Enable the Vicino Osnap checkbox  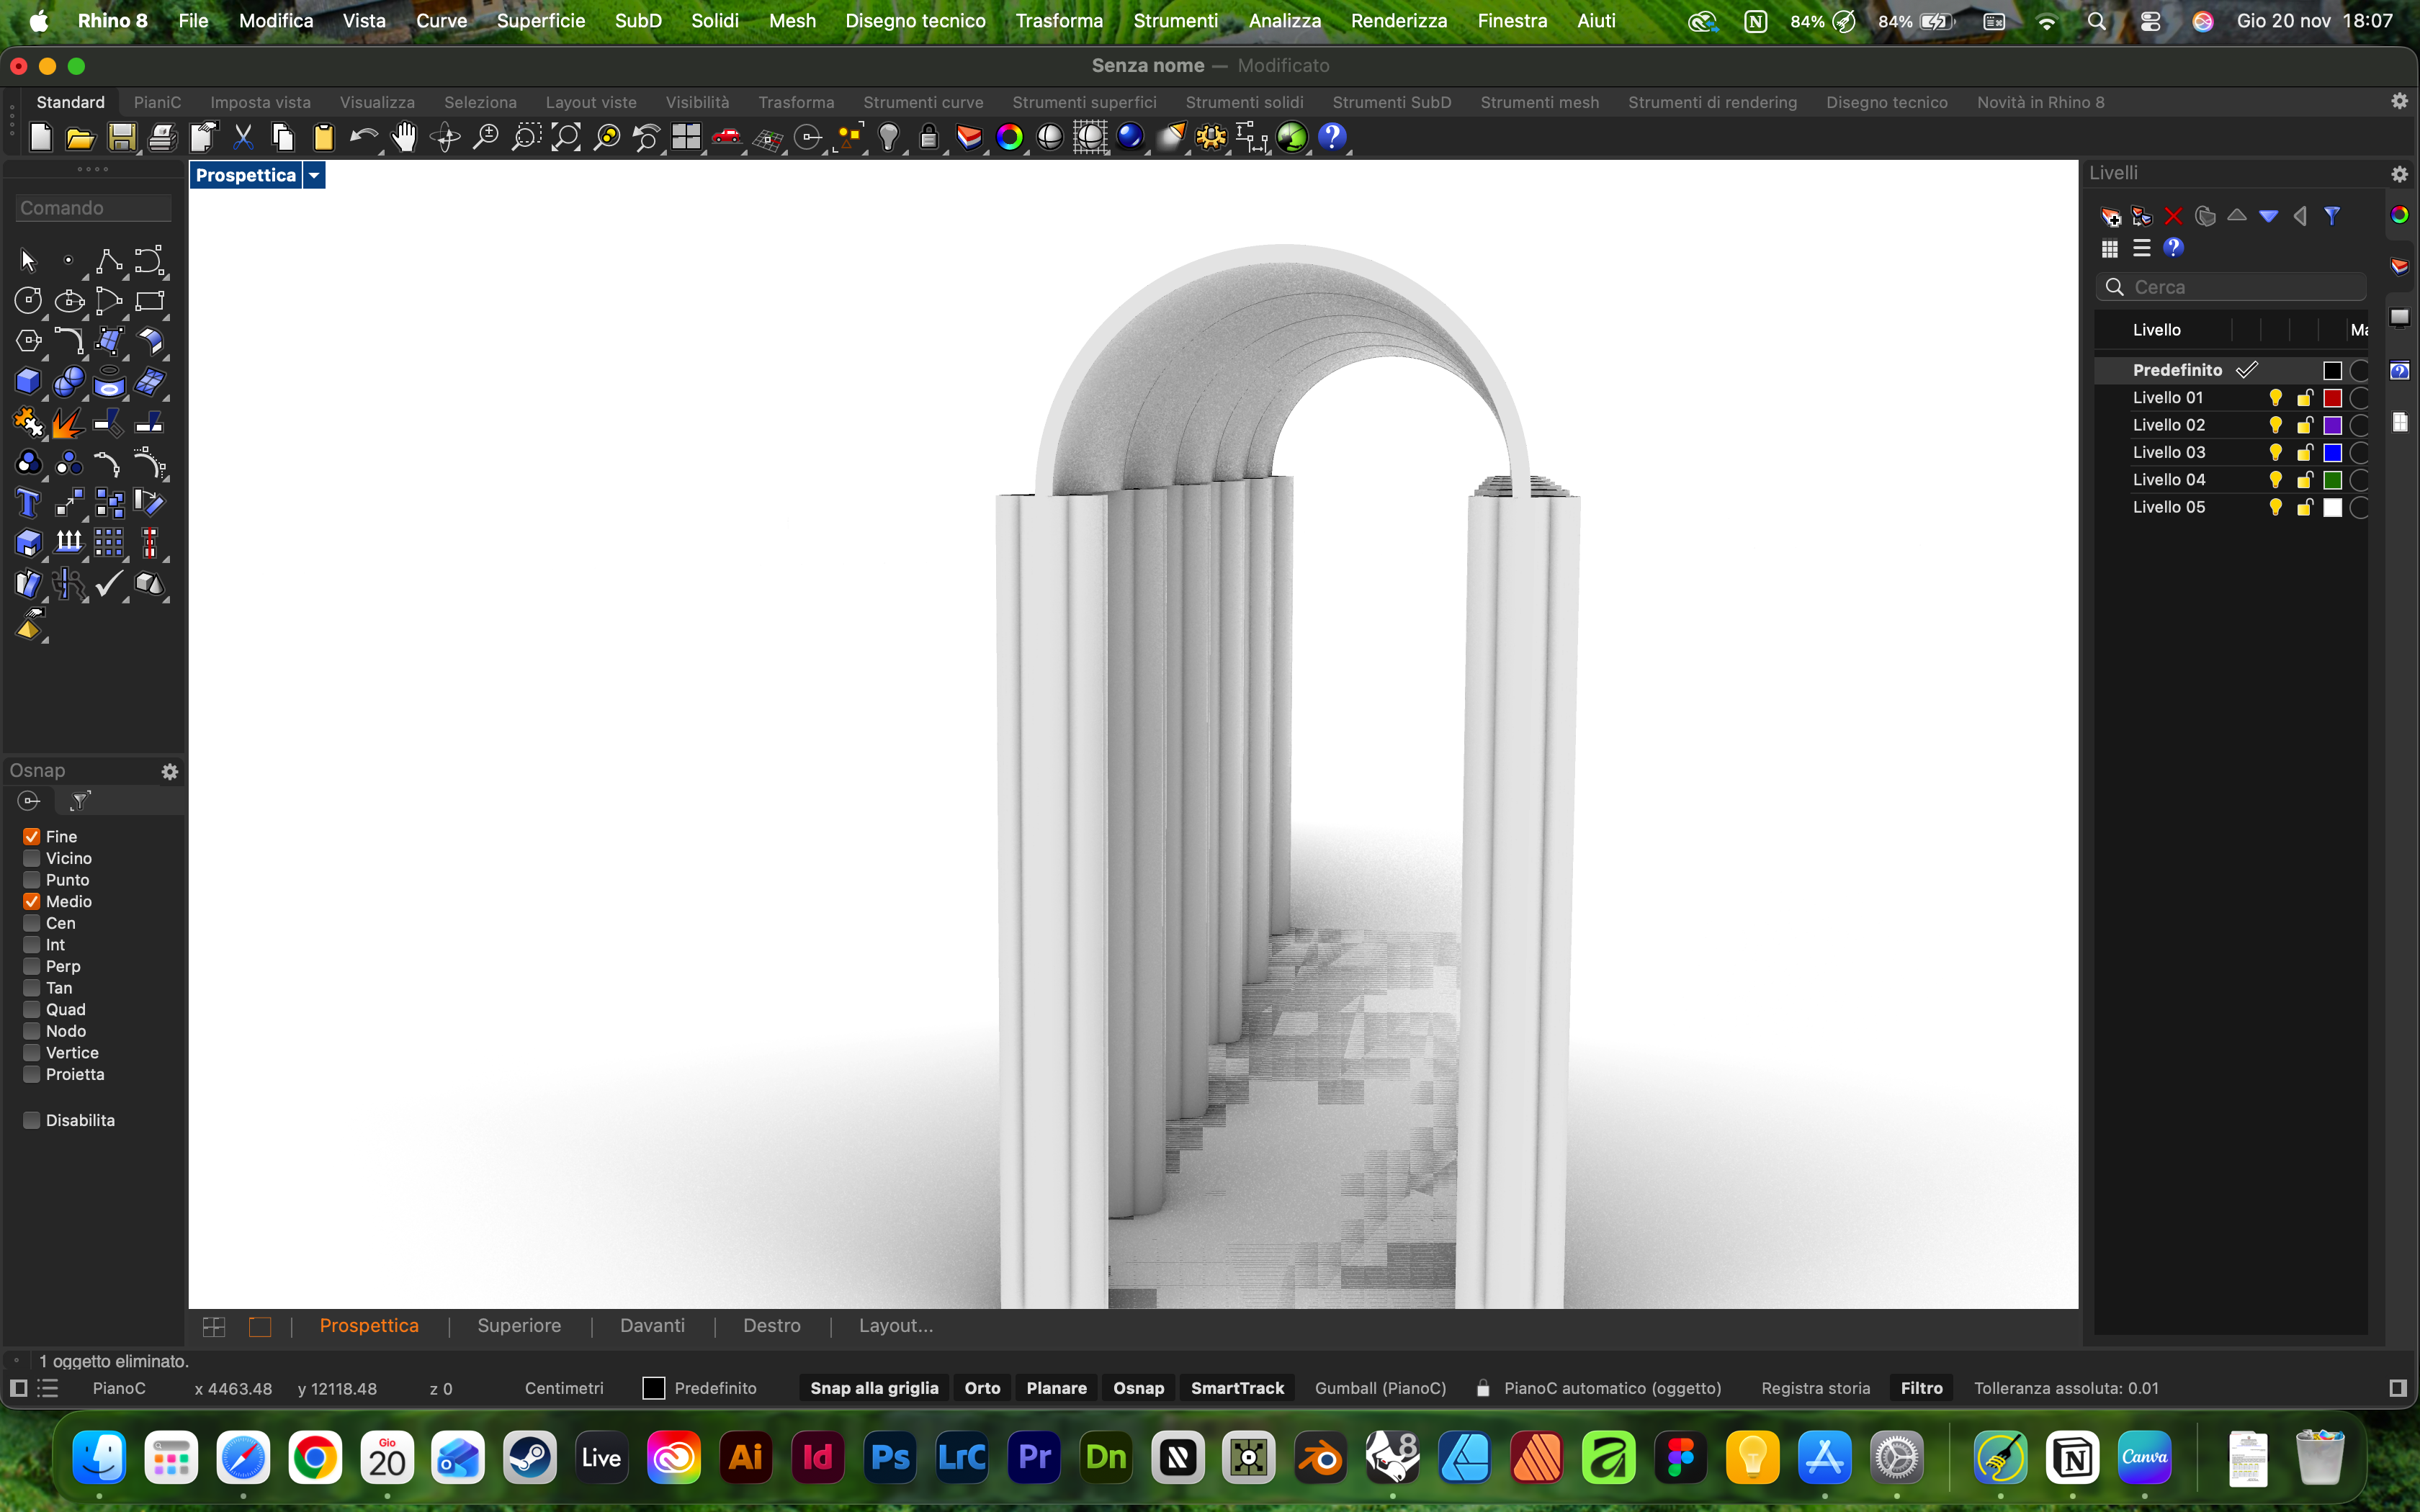click(31, 858)
